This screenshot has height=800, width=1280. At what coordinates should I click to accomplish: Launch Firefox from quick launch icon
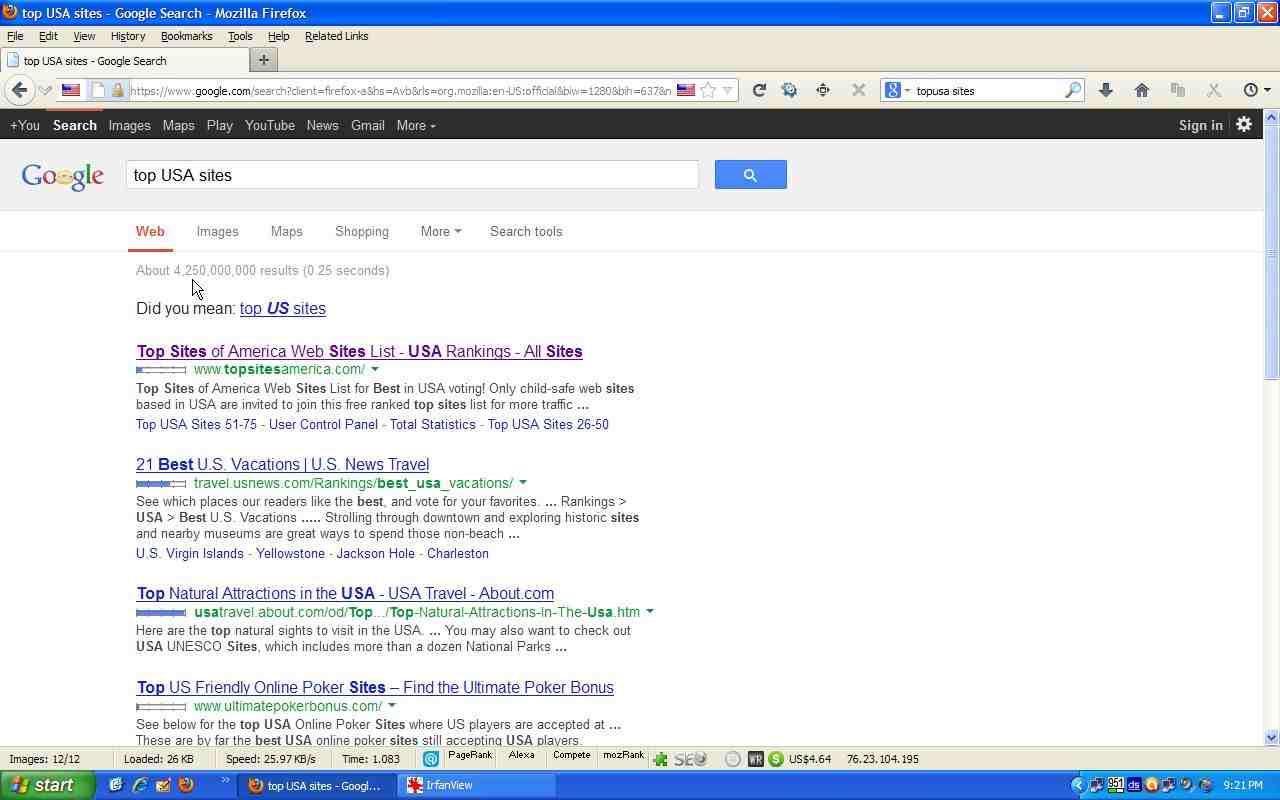point(185,785)
